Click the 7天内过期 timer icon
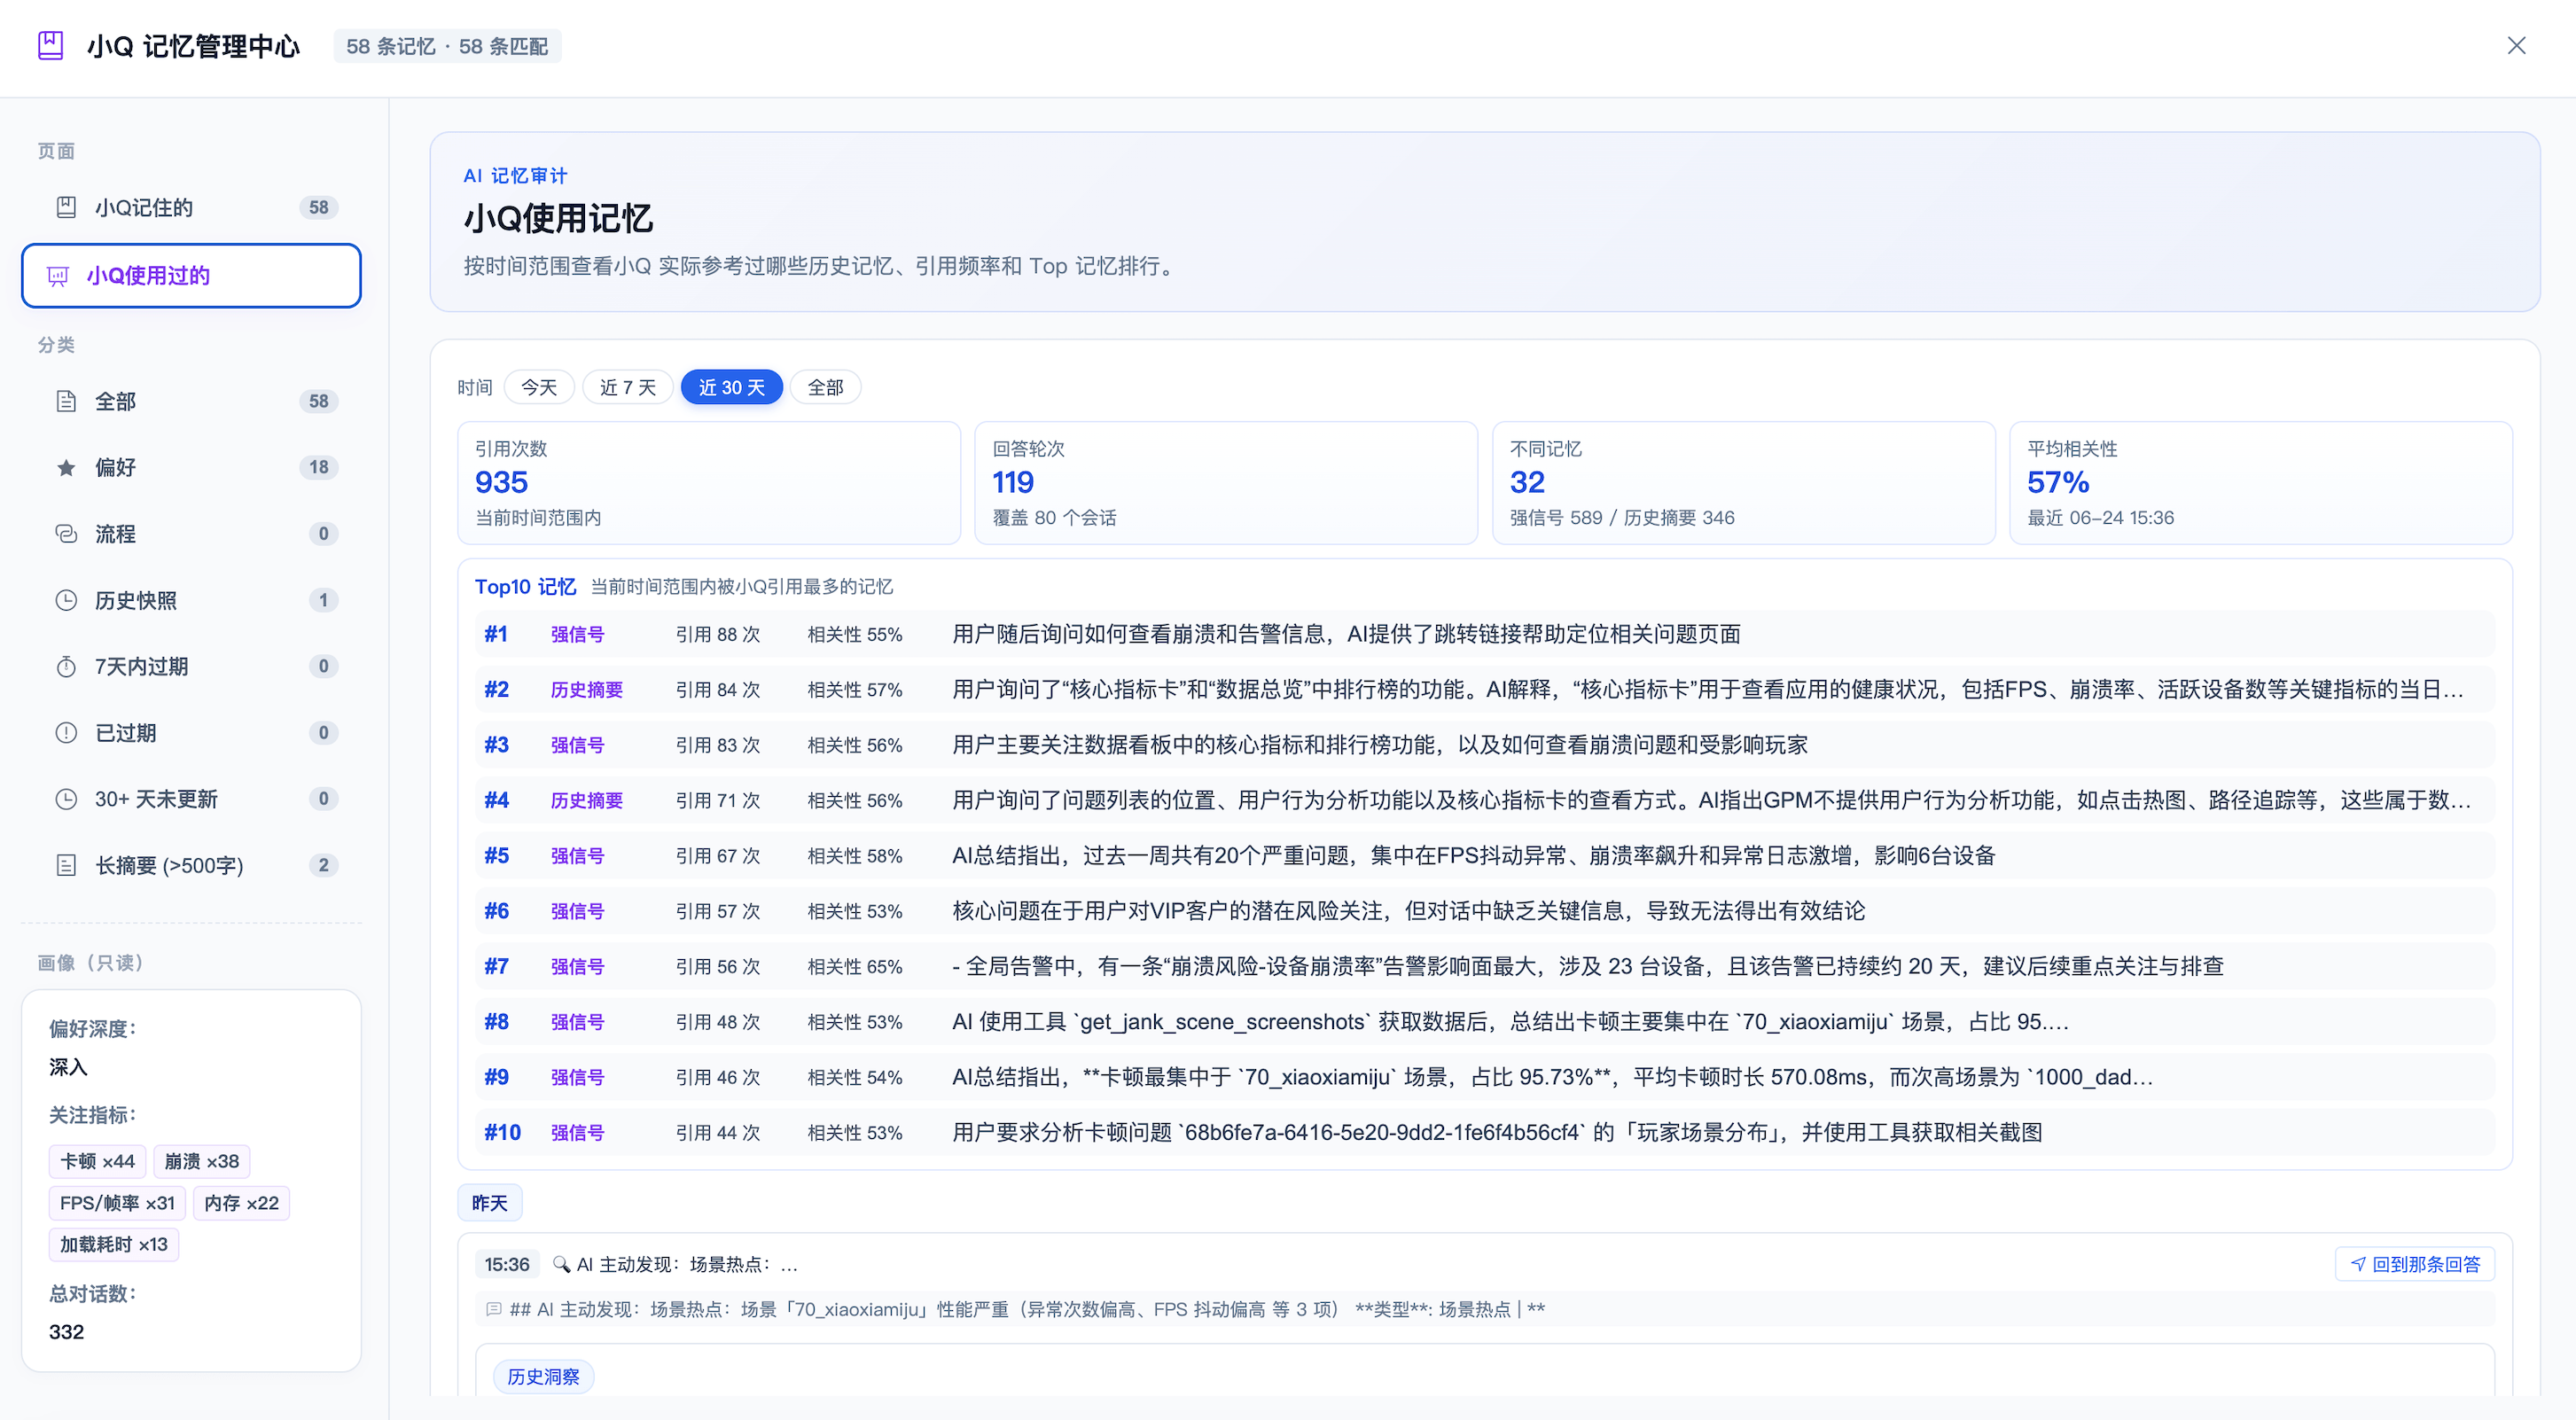Image resolution: width=2576 pixels, height=1420 pixels. click(x=66, y=666)
